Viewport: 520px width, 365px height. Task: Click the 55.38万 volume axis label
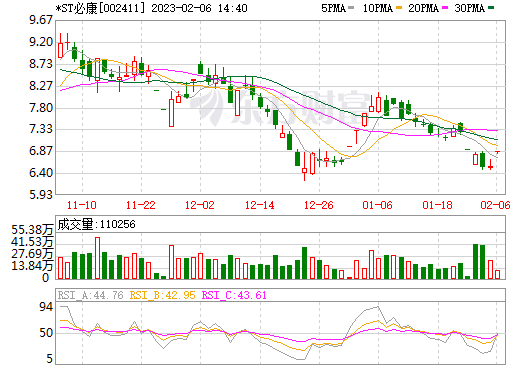pos(32,230)
